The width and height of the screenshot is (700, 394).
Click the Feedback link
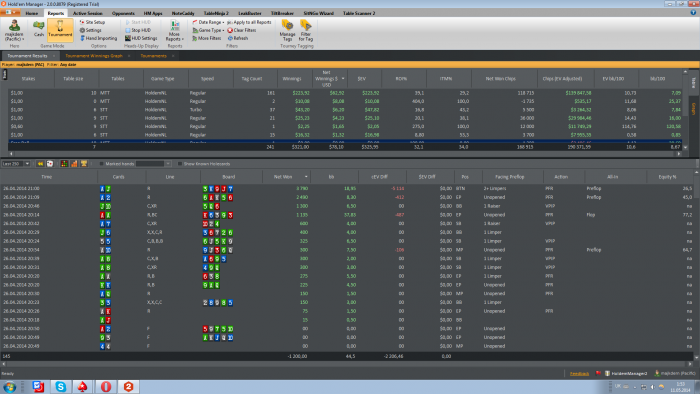point(579,373)
